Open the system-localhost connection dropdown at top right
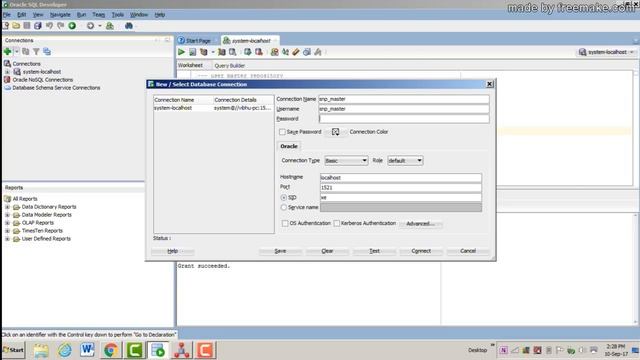This screenshot has width=640, height=360. pos(607,52)
